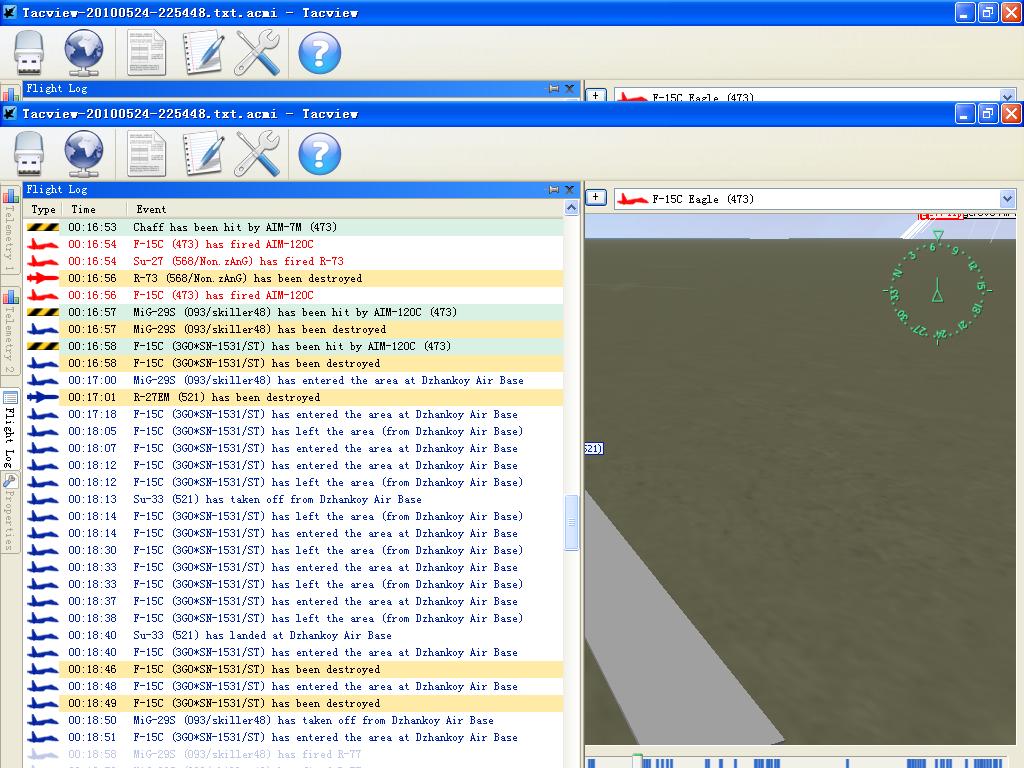
Task: Click the flight log scroll up arrow
Action: pos(571,208)
